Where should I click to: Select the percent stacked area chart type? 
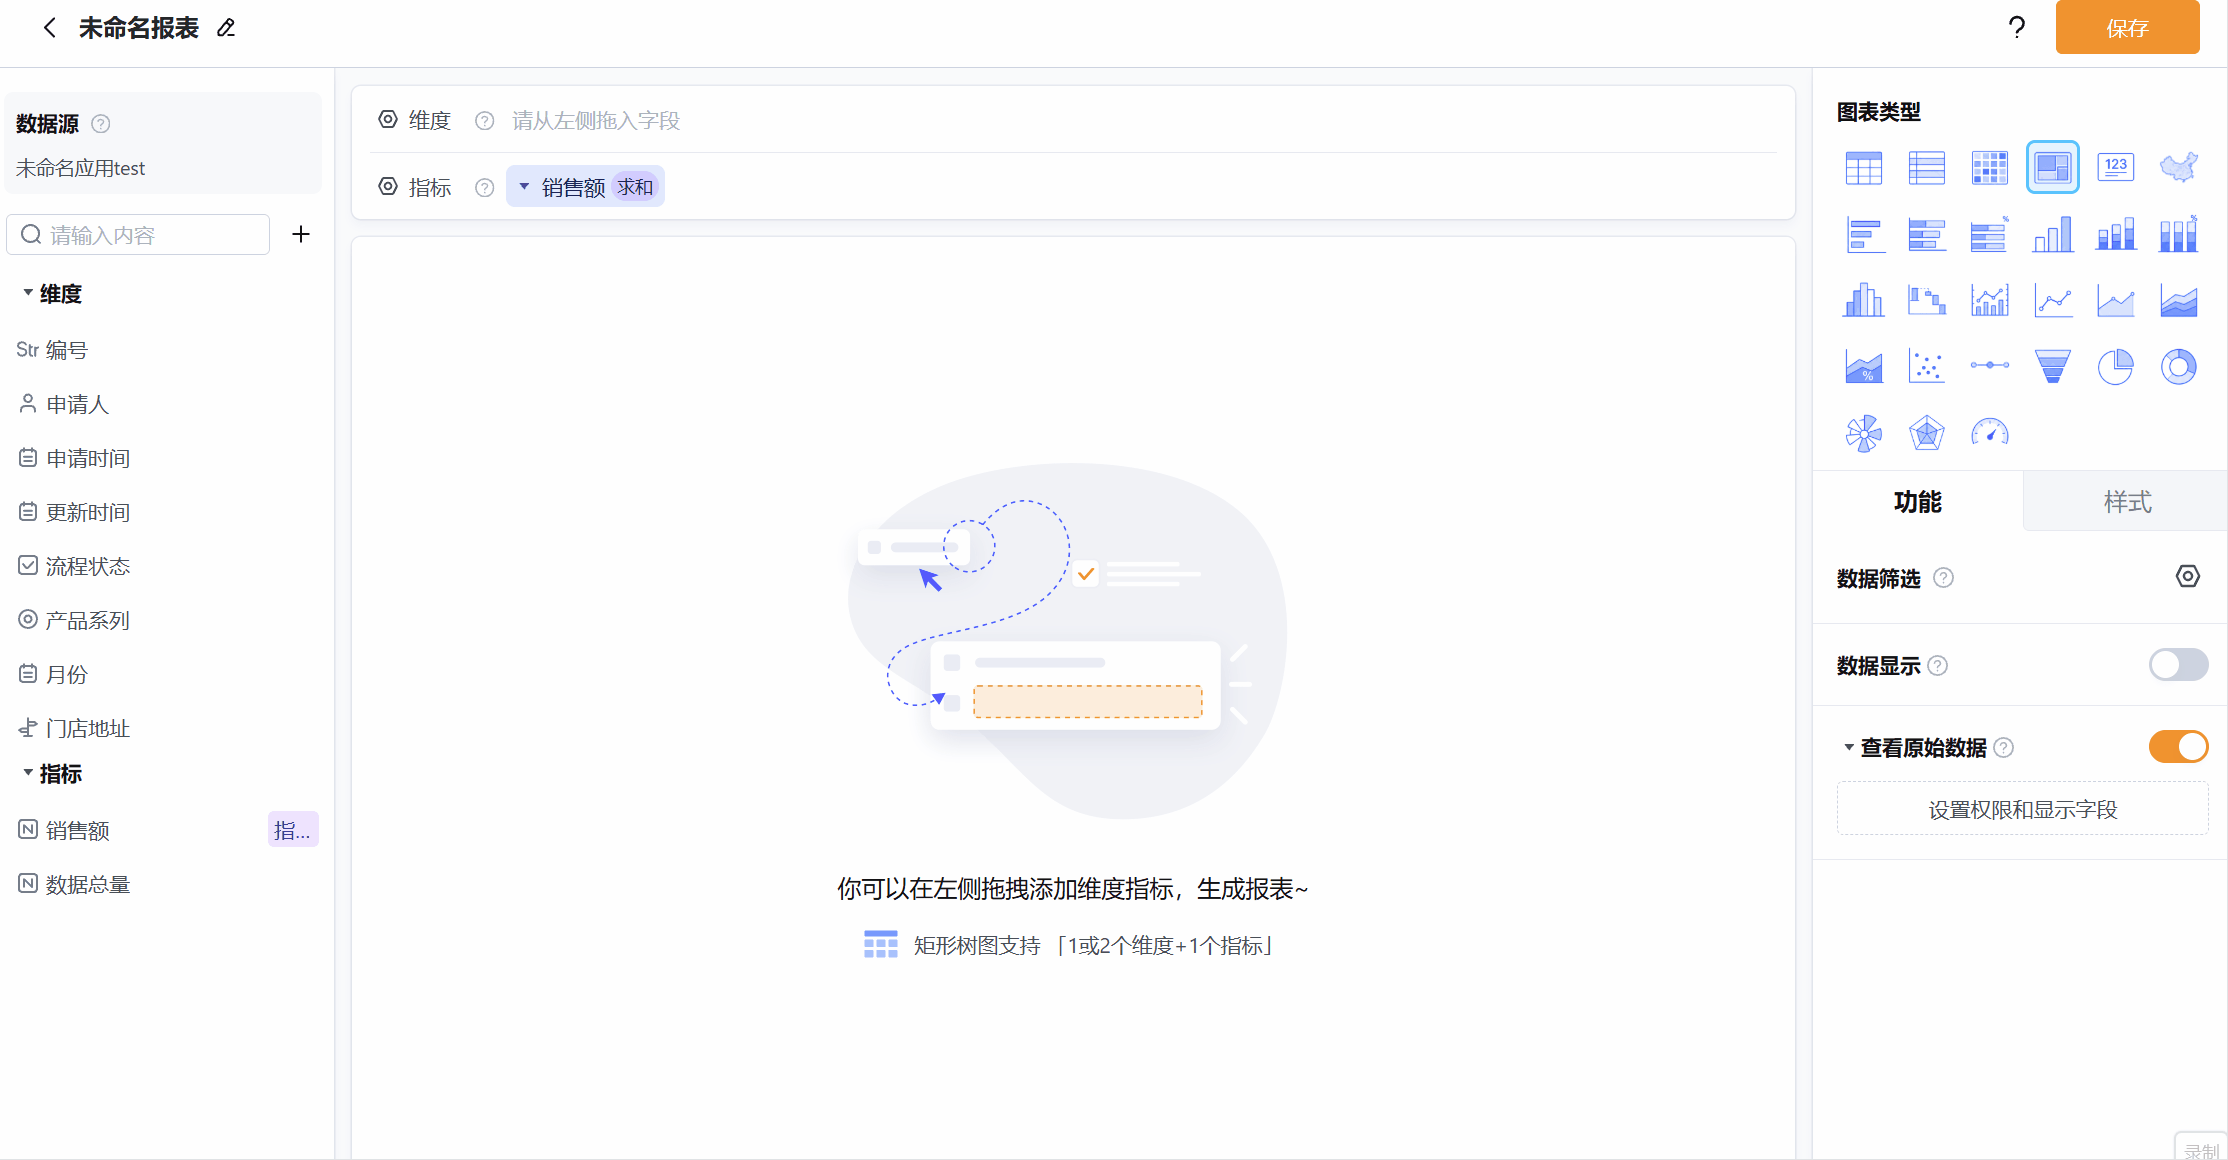tap(1863, 367)
